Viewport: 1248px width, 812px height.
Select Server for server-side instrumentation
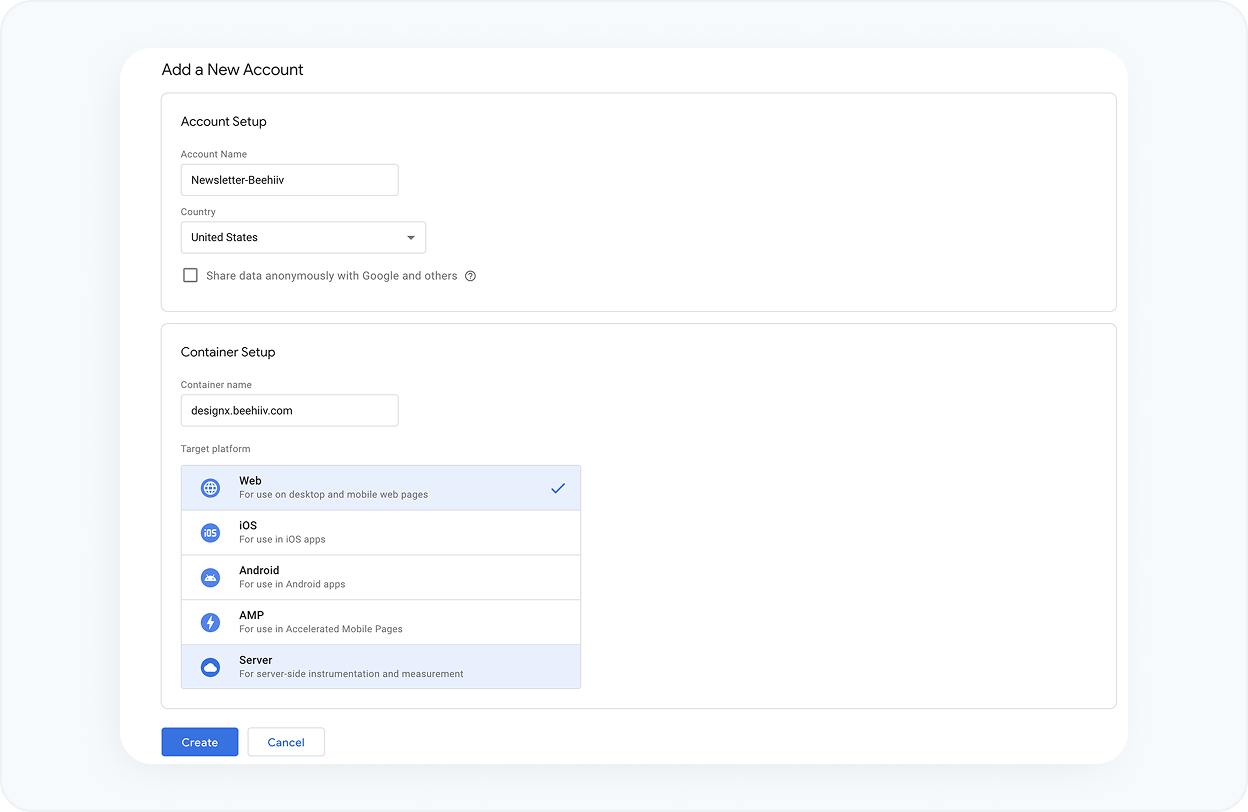[380, 667]
